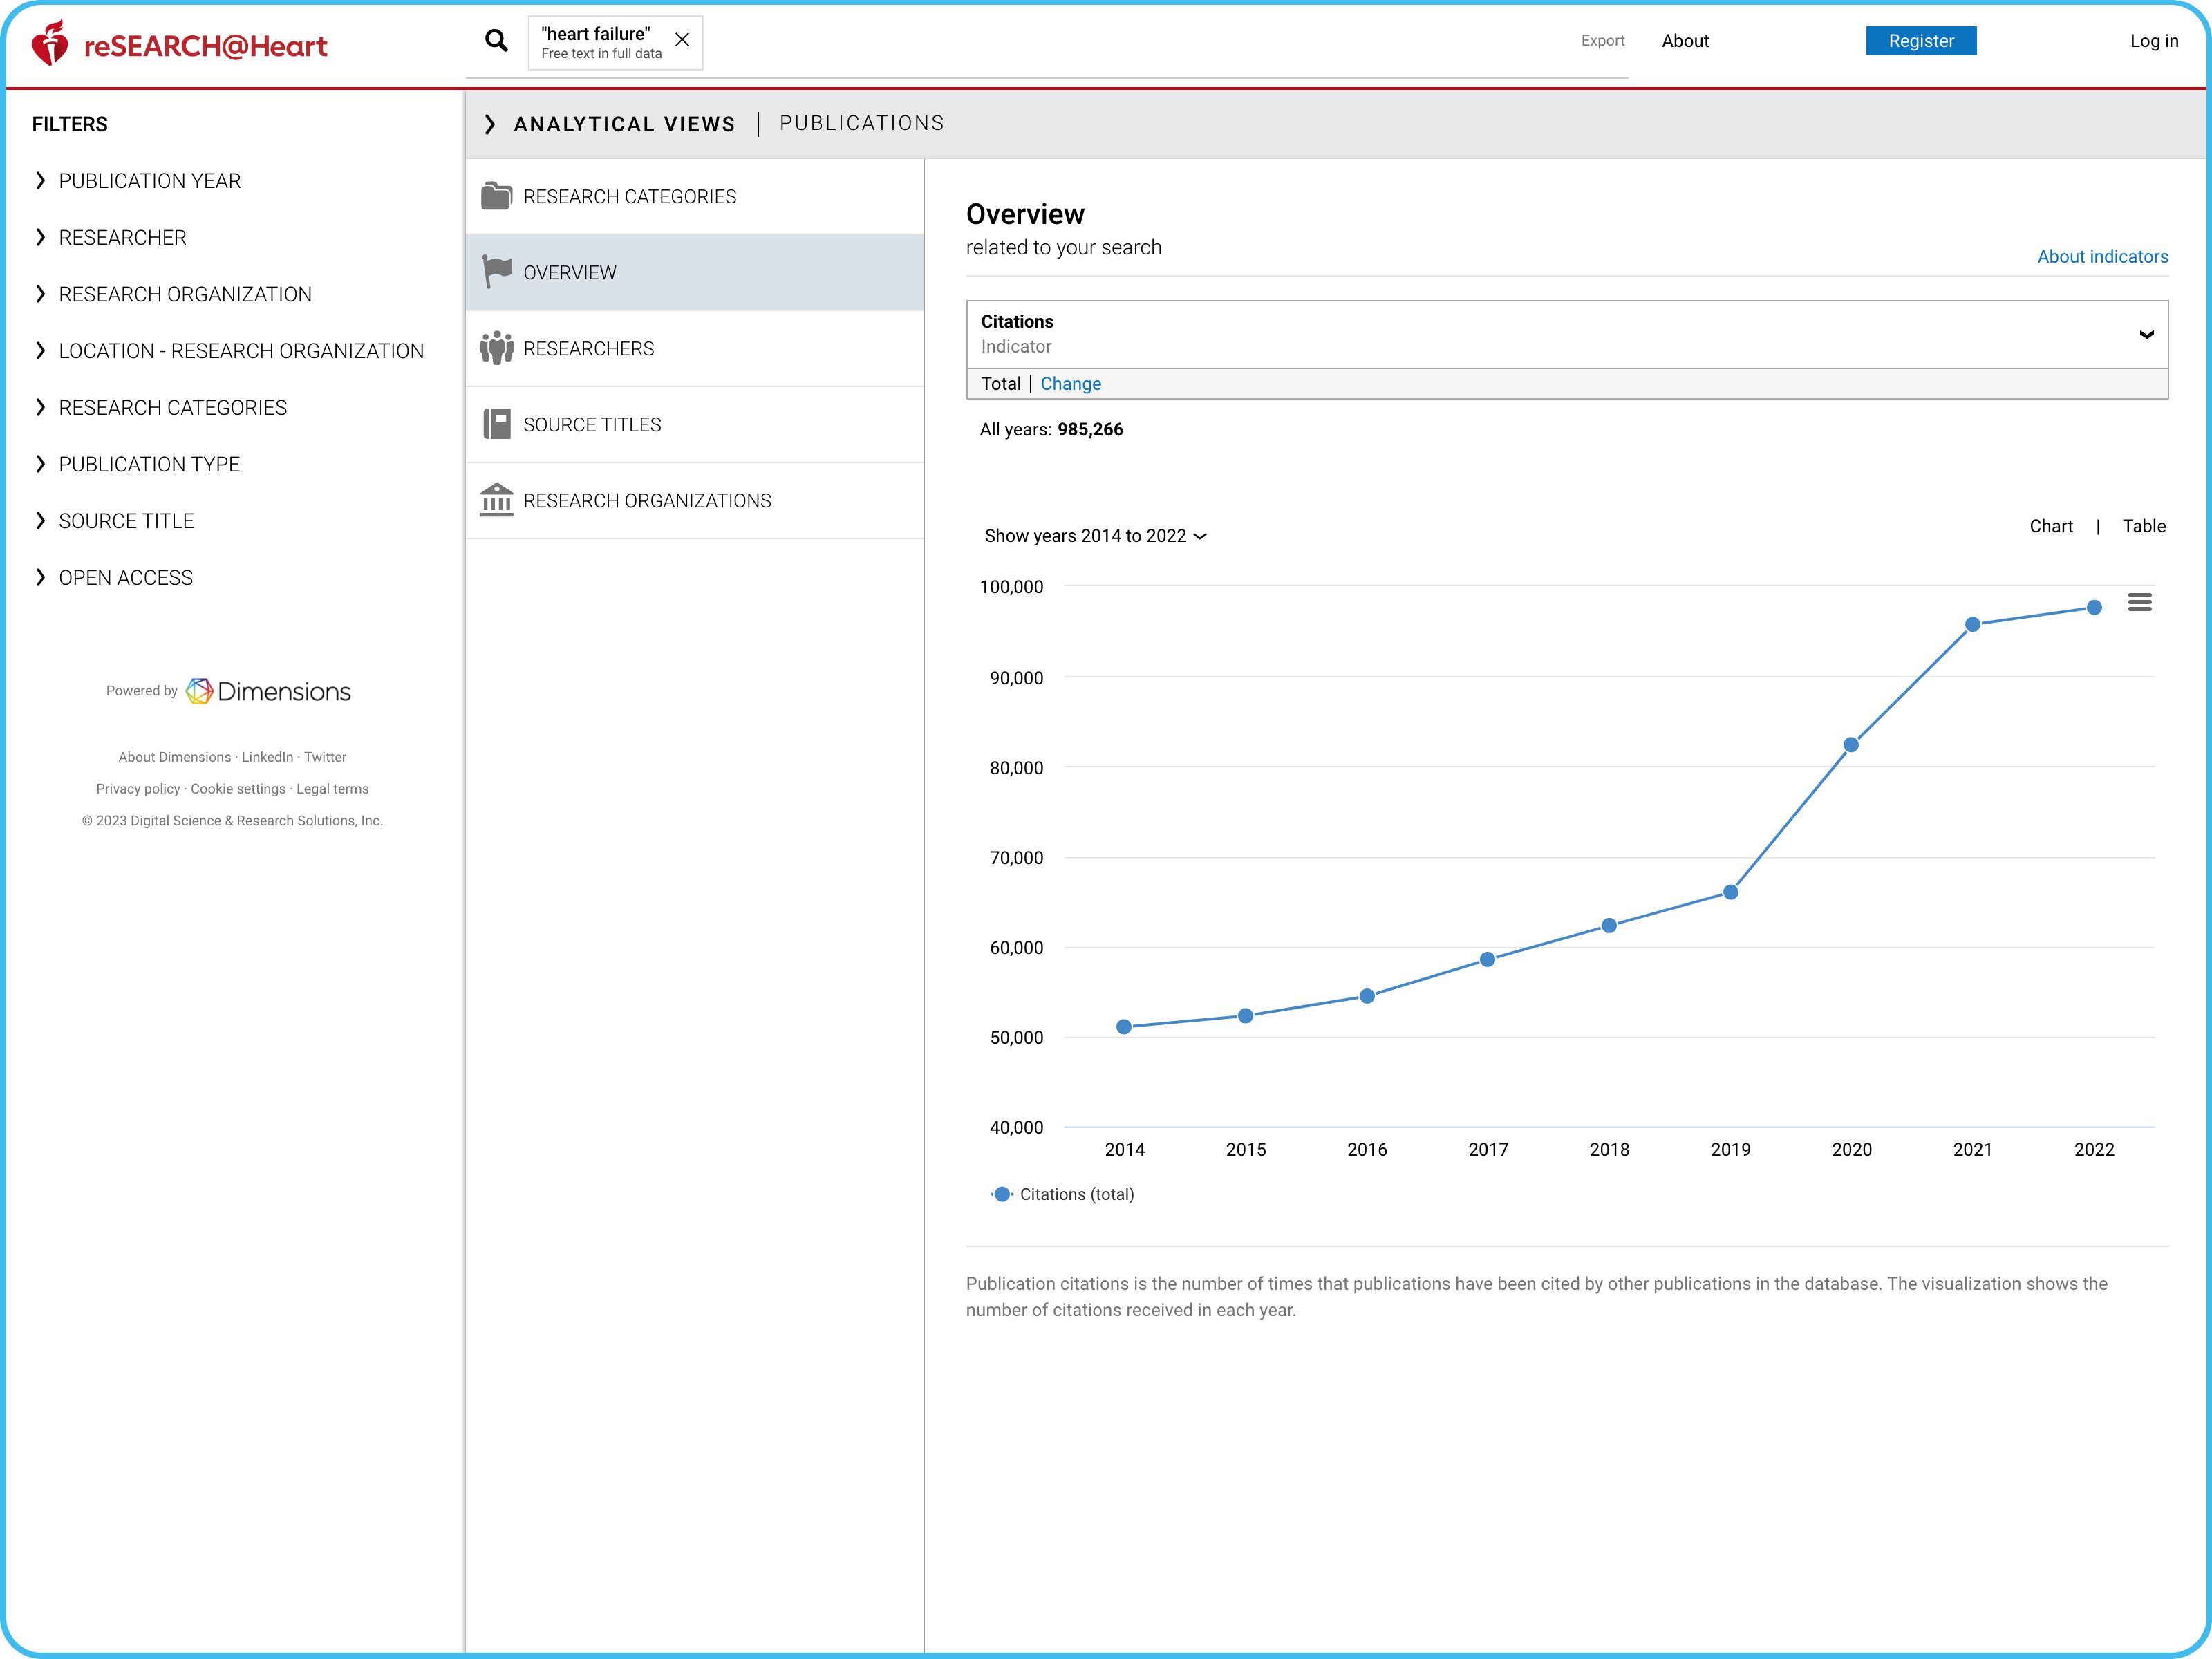
Task: Expand the Publication Year filter
Action: 149,181
